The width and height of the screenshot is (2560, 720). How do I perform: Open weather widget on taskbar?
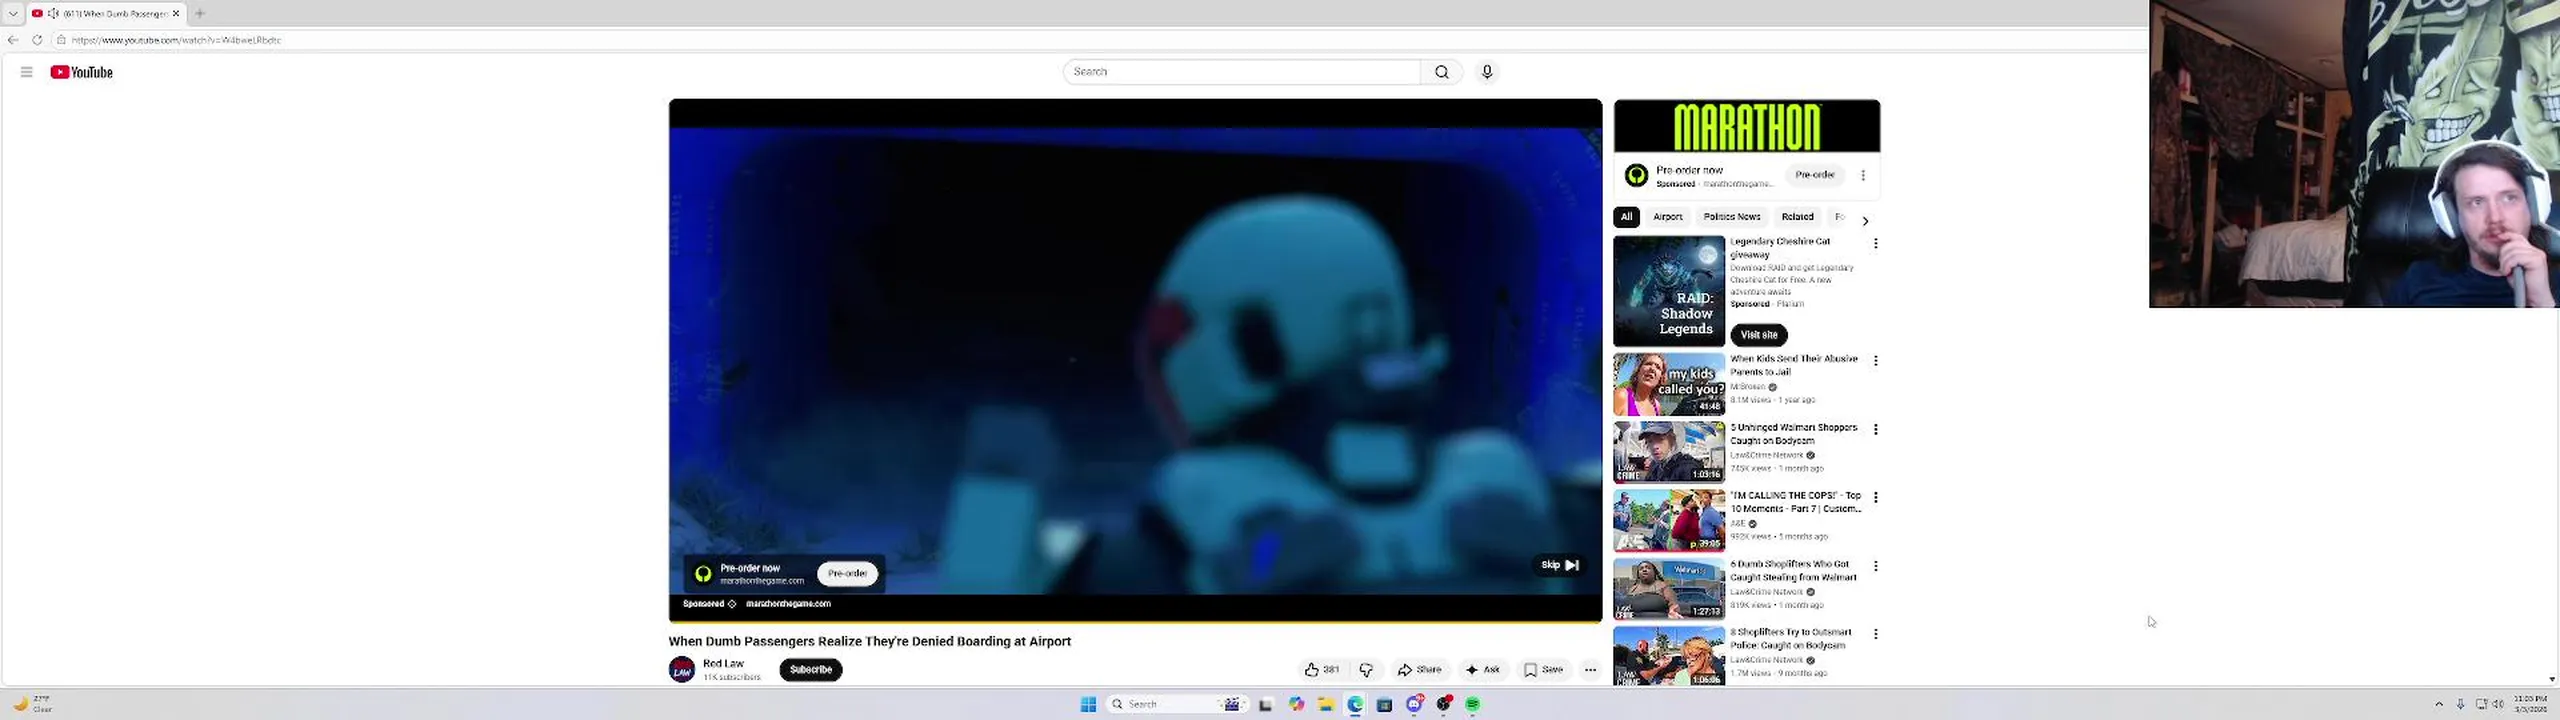tap(31, 704)
